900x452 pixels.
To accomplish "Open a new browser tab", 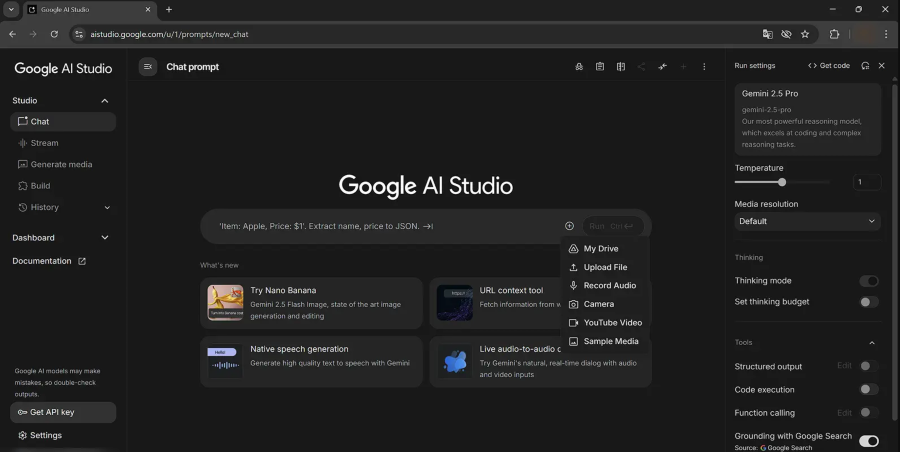I will coord(169,9).
